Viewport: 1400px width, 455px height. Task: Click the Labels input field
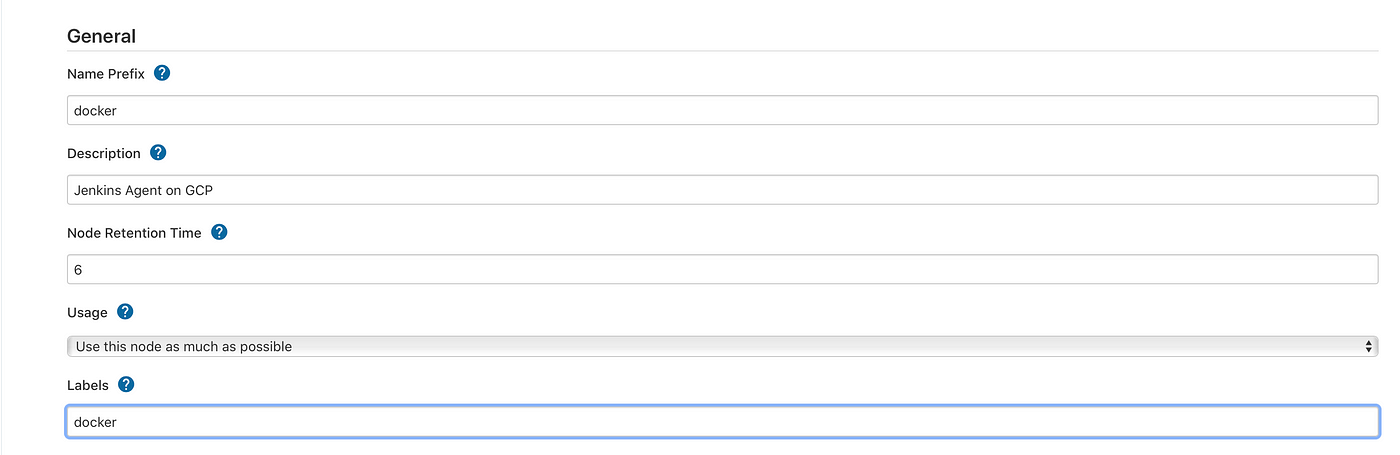[x=722, y=422]
